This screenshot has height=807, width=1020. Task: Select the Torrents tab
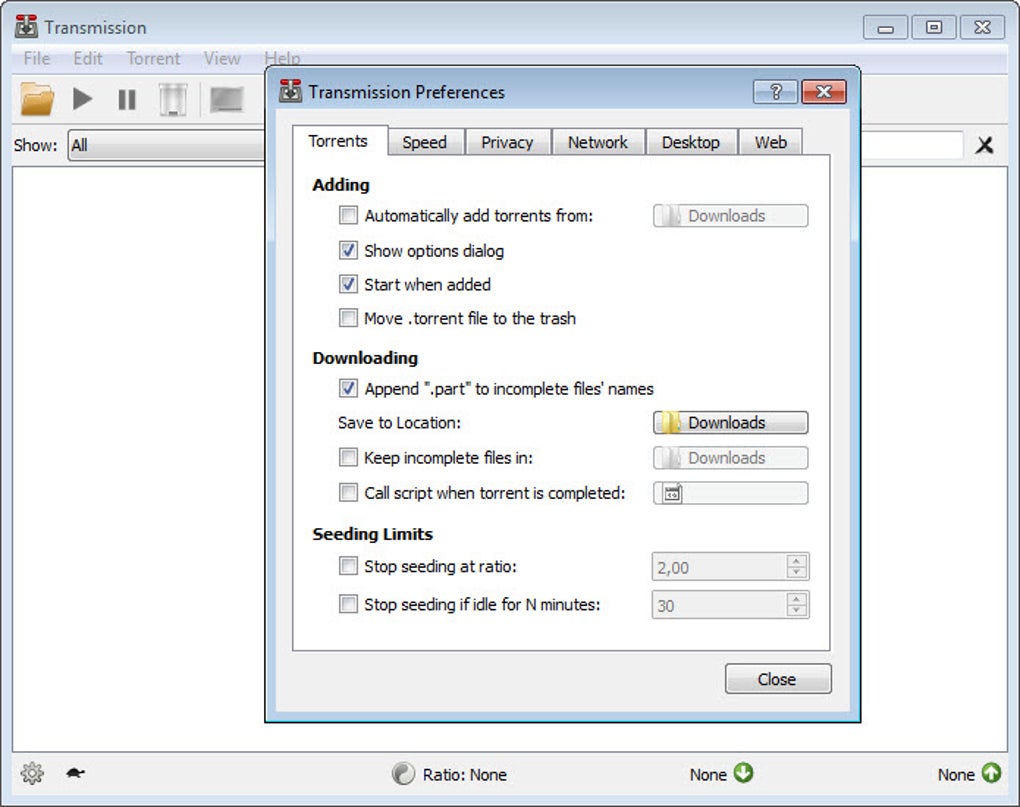pos(338,141)
